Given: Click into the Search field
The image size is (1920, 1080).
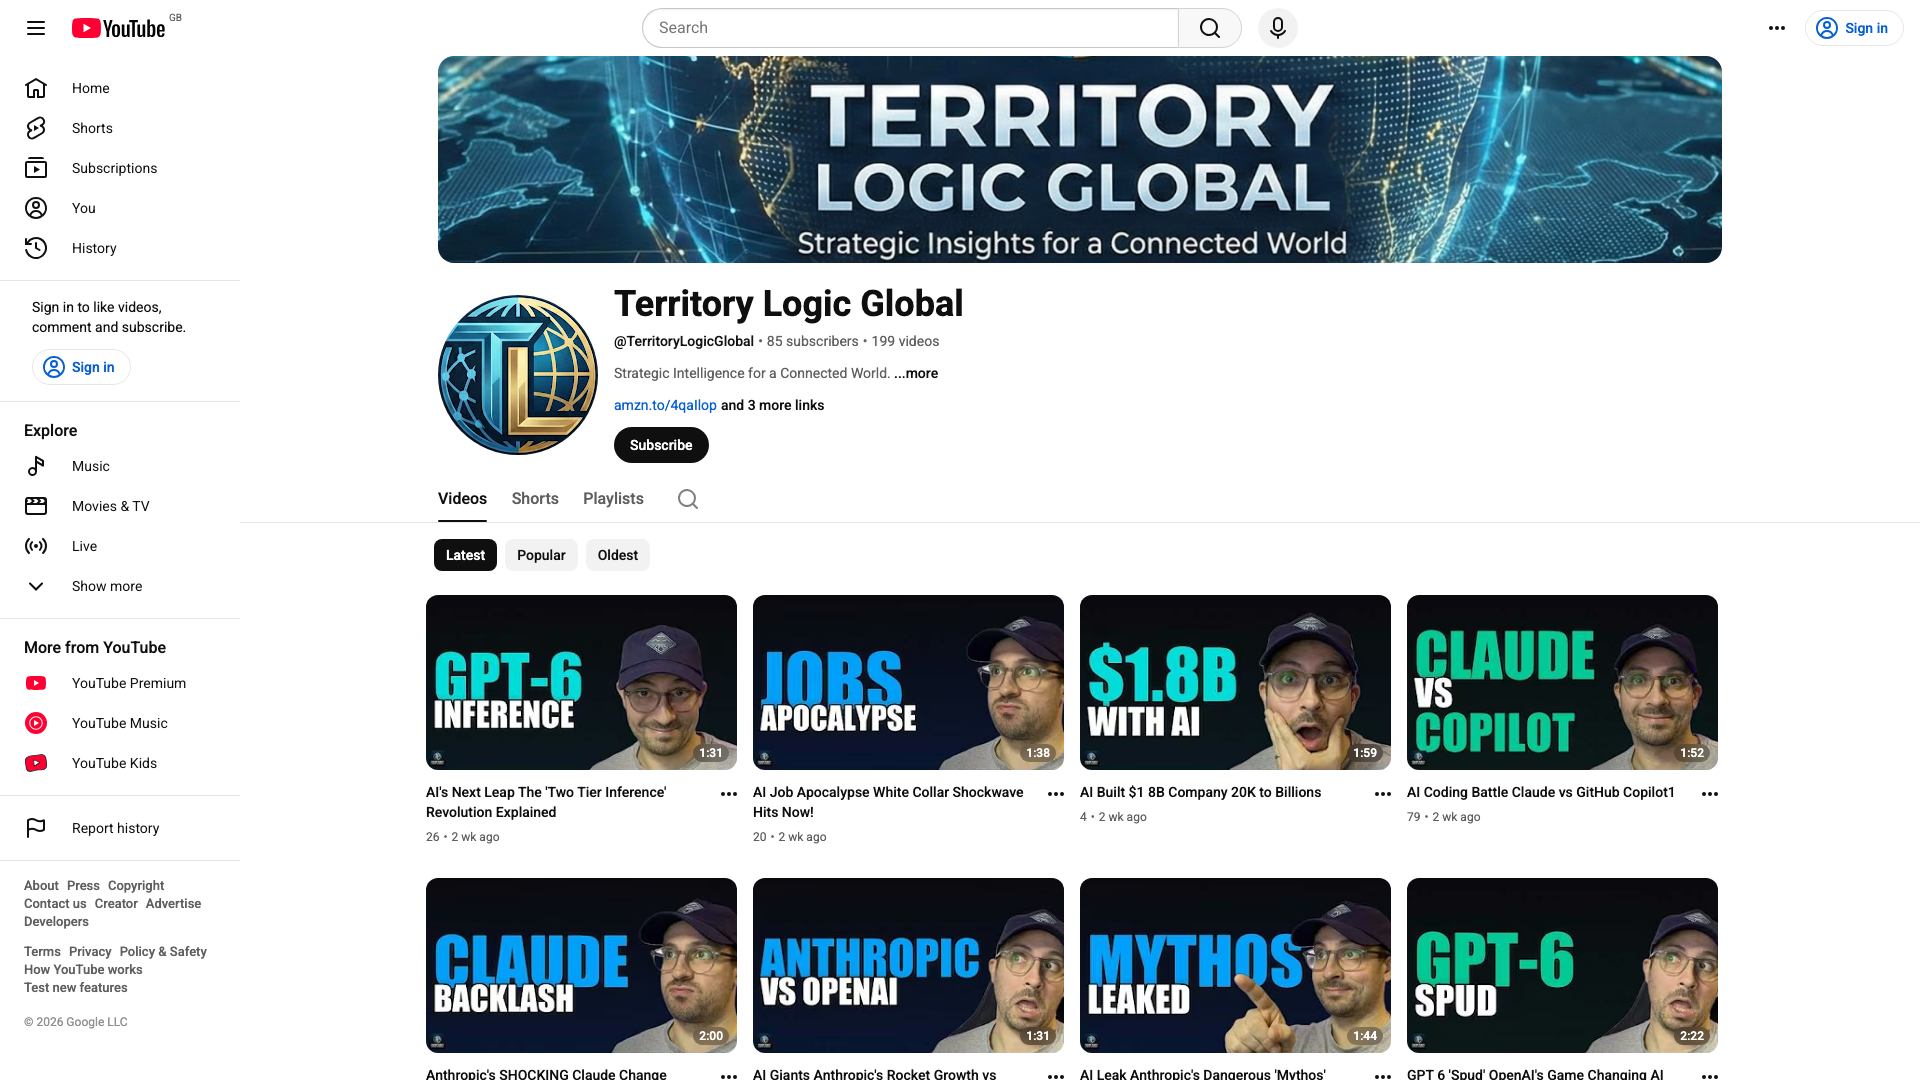Looking at the screenshot, I should click(910, 28).
